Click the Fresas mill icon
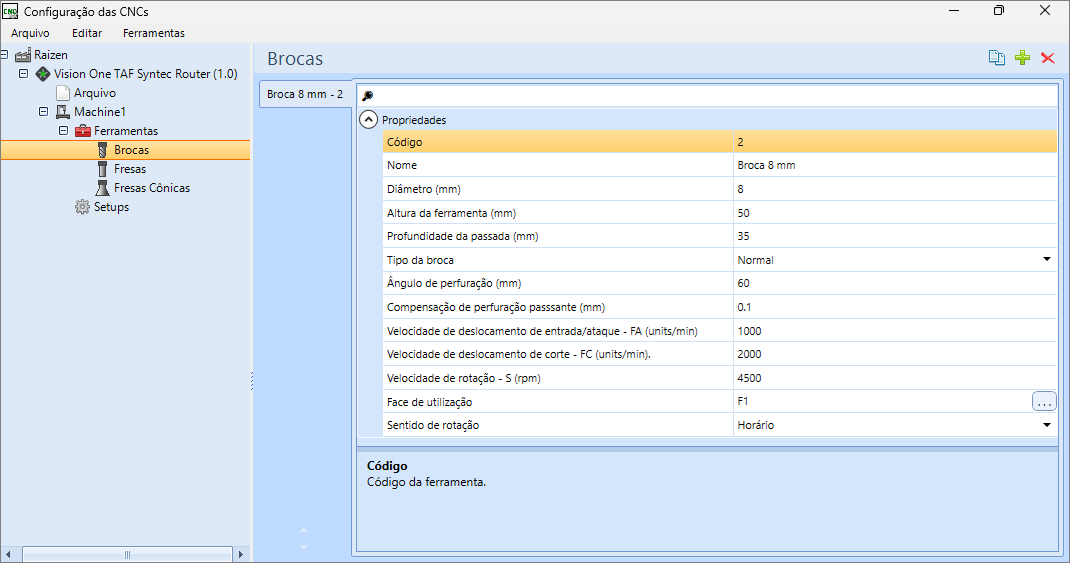This screenshot has height=563, width=1070. point(102,169)
